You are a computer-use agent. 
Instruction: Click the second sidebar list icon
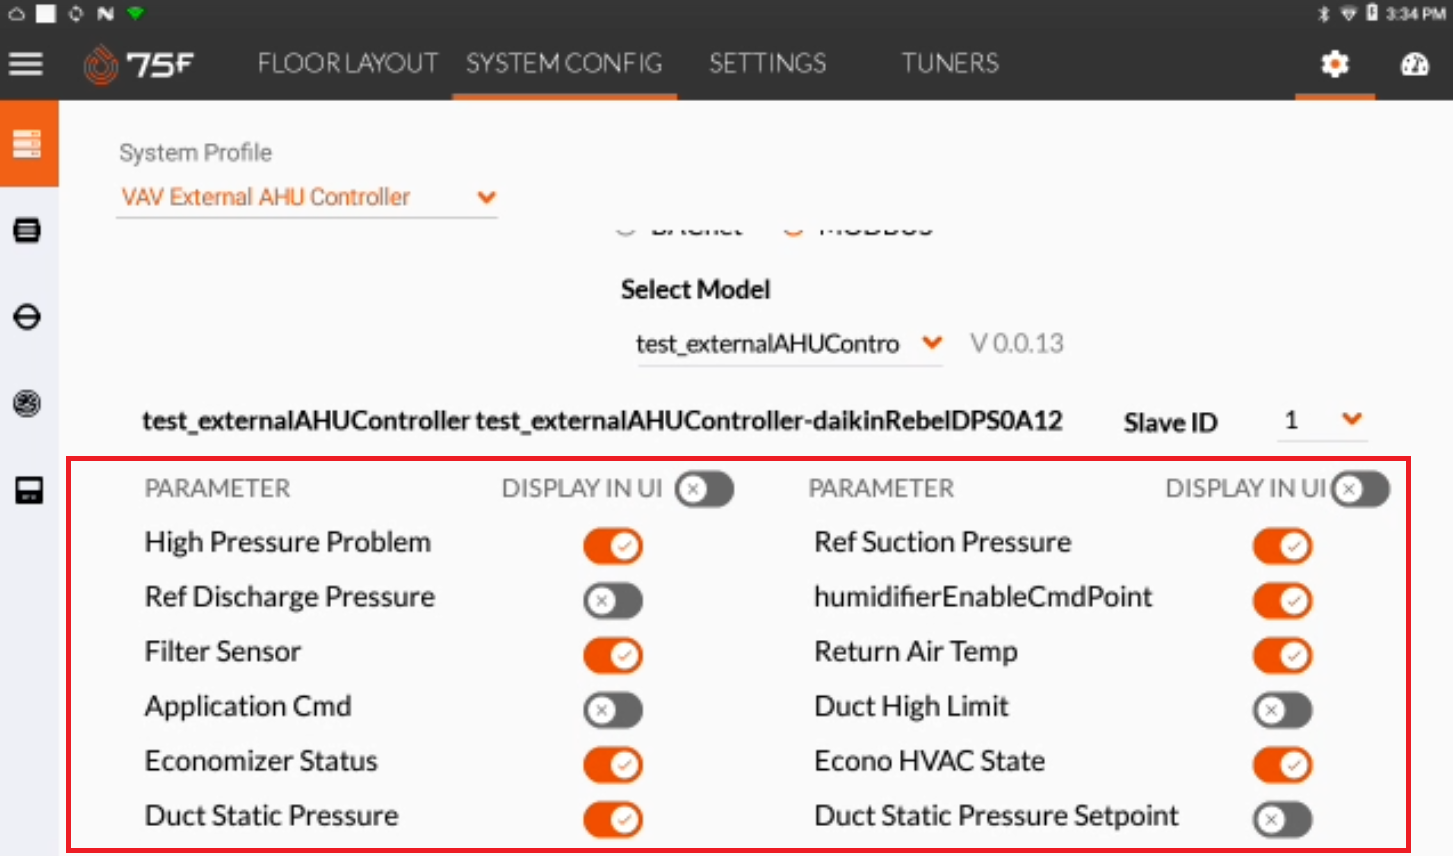pos(27,231)
